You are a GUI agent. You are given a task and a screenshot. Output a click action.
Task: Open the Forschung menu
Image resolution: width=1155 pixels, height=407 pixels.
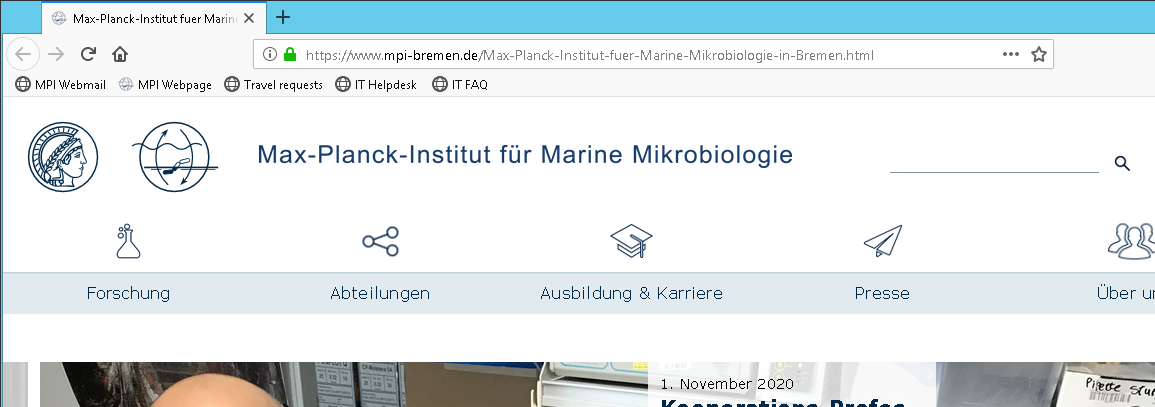(128, 293)
